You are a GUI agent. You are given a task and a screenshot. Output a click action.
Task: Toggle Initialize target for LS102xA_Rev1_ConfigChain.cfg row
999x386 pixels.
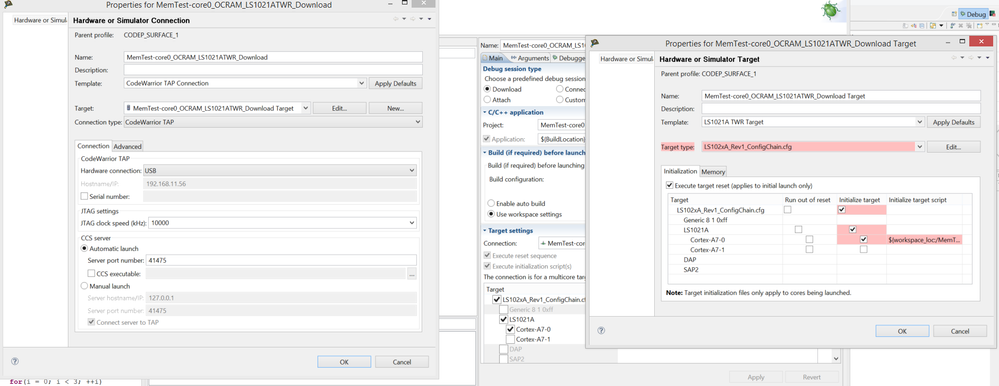(842, 210)
